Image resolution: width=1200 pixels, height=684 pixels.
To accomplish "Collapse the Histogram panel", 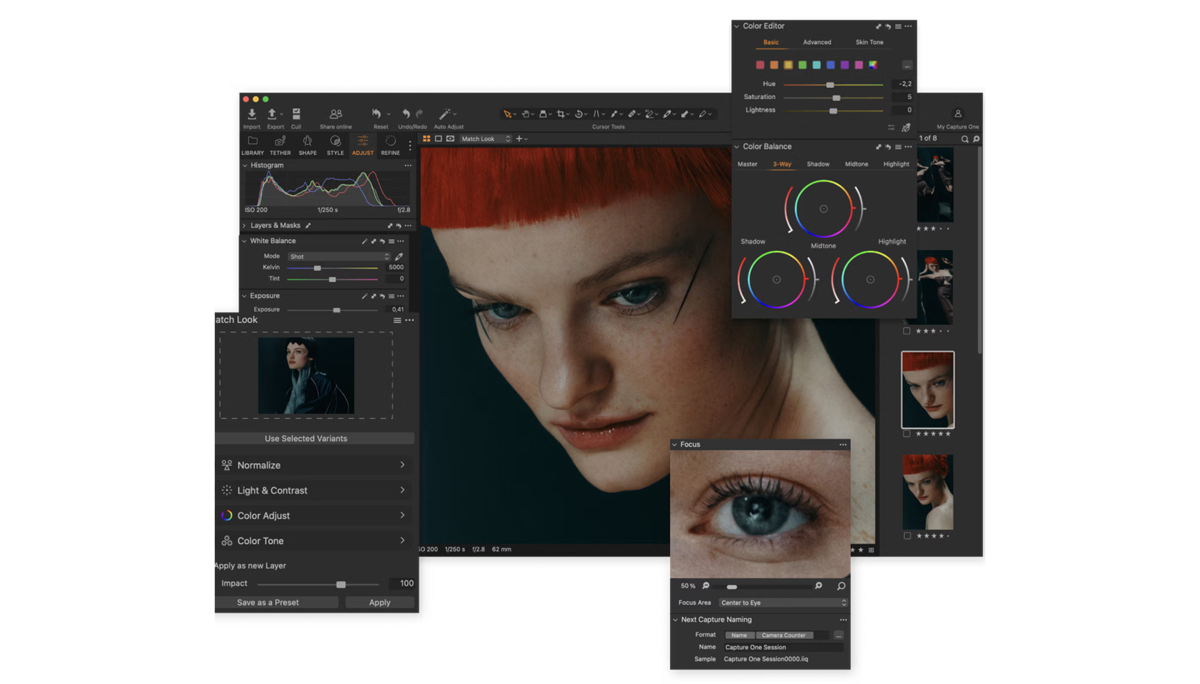I will click(245, 166).
